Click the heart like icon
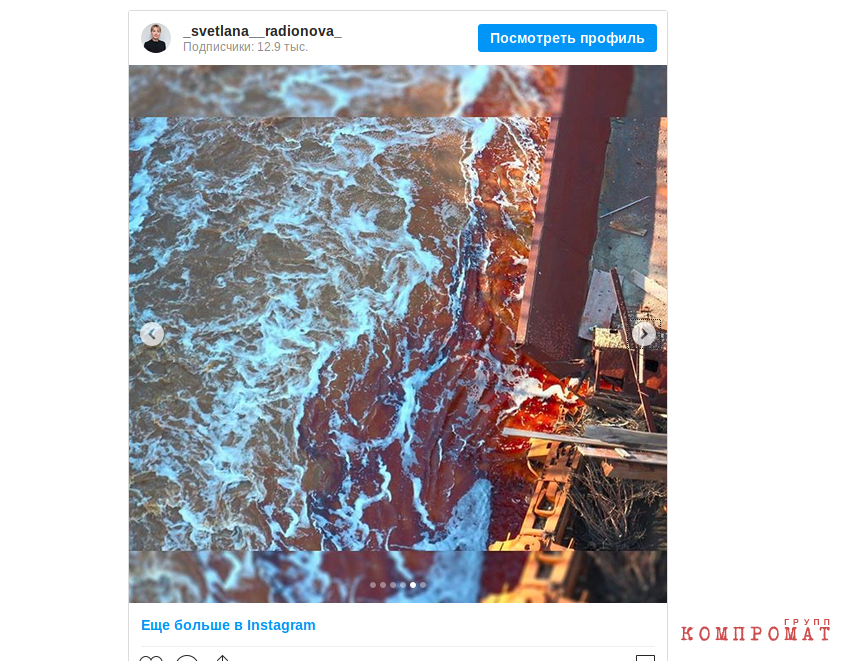Viewport: 841px width, 661px height. (x=151, y=658)
